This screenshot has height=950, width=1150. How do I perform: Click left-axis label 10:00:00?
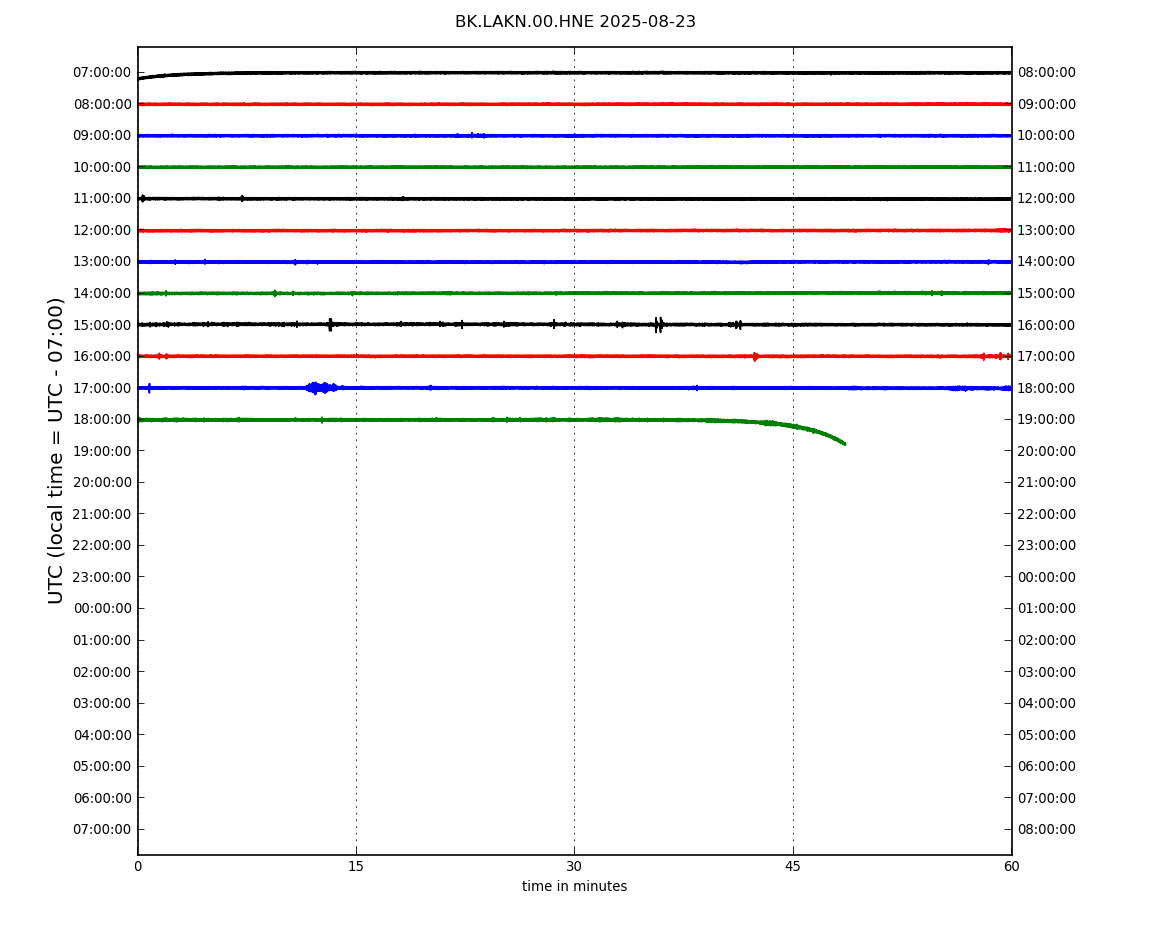[103, 167]
